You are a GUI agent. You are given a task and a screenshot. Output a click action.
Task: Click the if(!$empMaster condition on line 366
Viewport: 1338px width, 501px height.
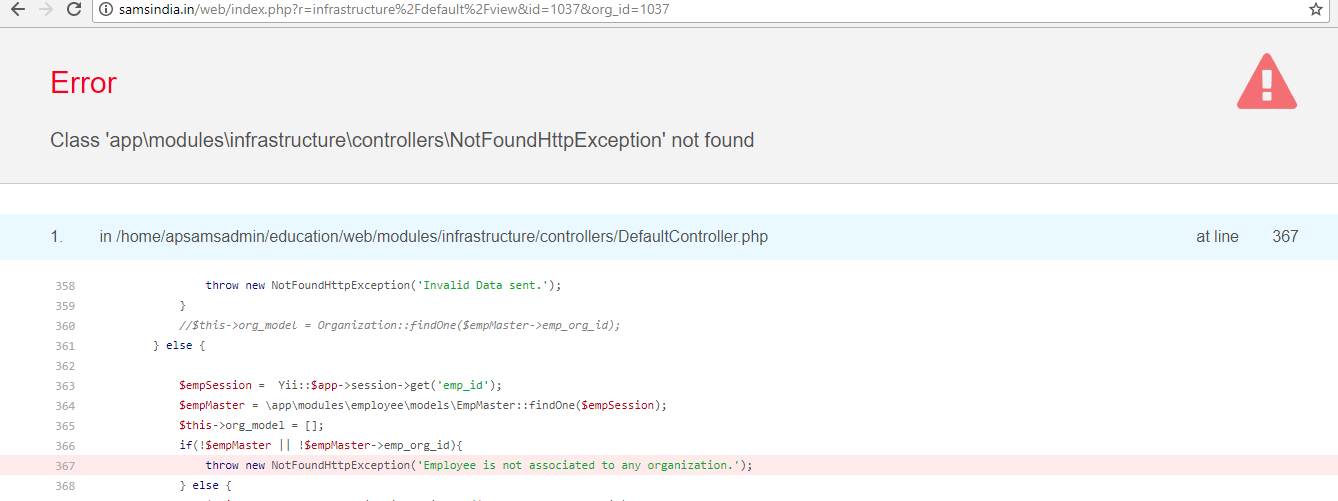click(320, 445)
